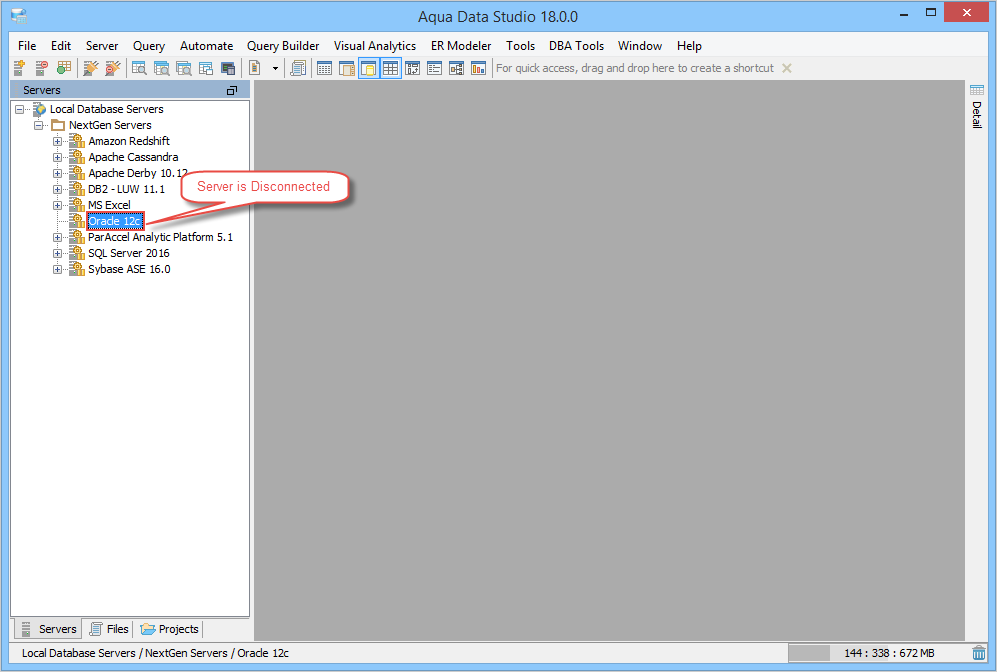Click the Local Database Servers globe icon

tap(39, 109)
